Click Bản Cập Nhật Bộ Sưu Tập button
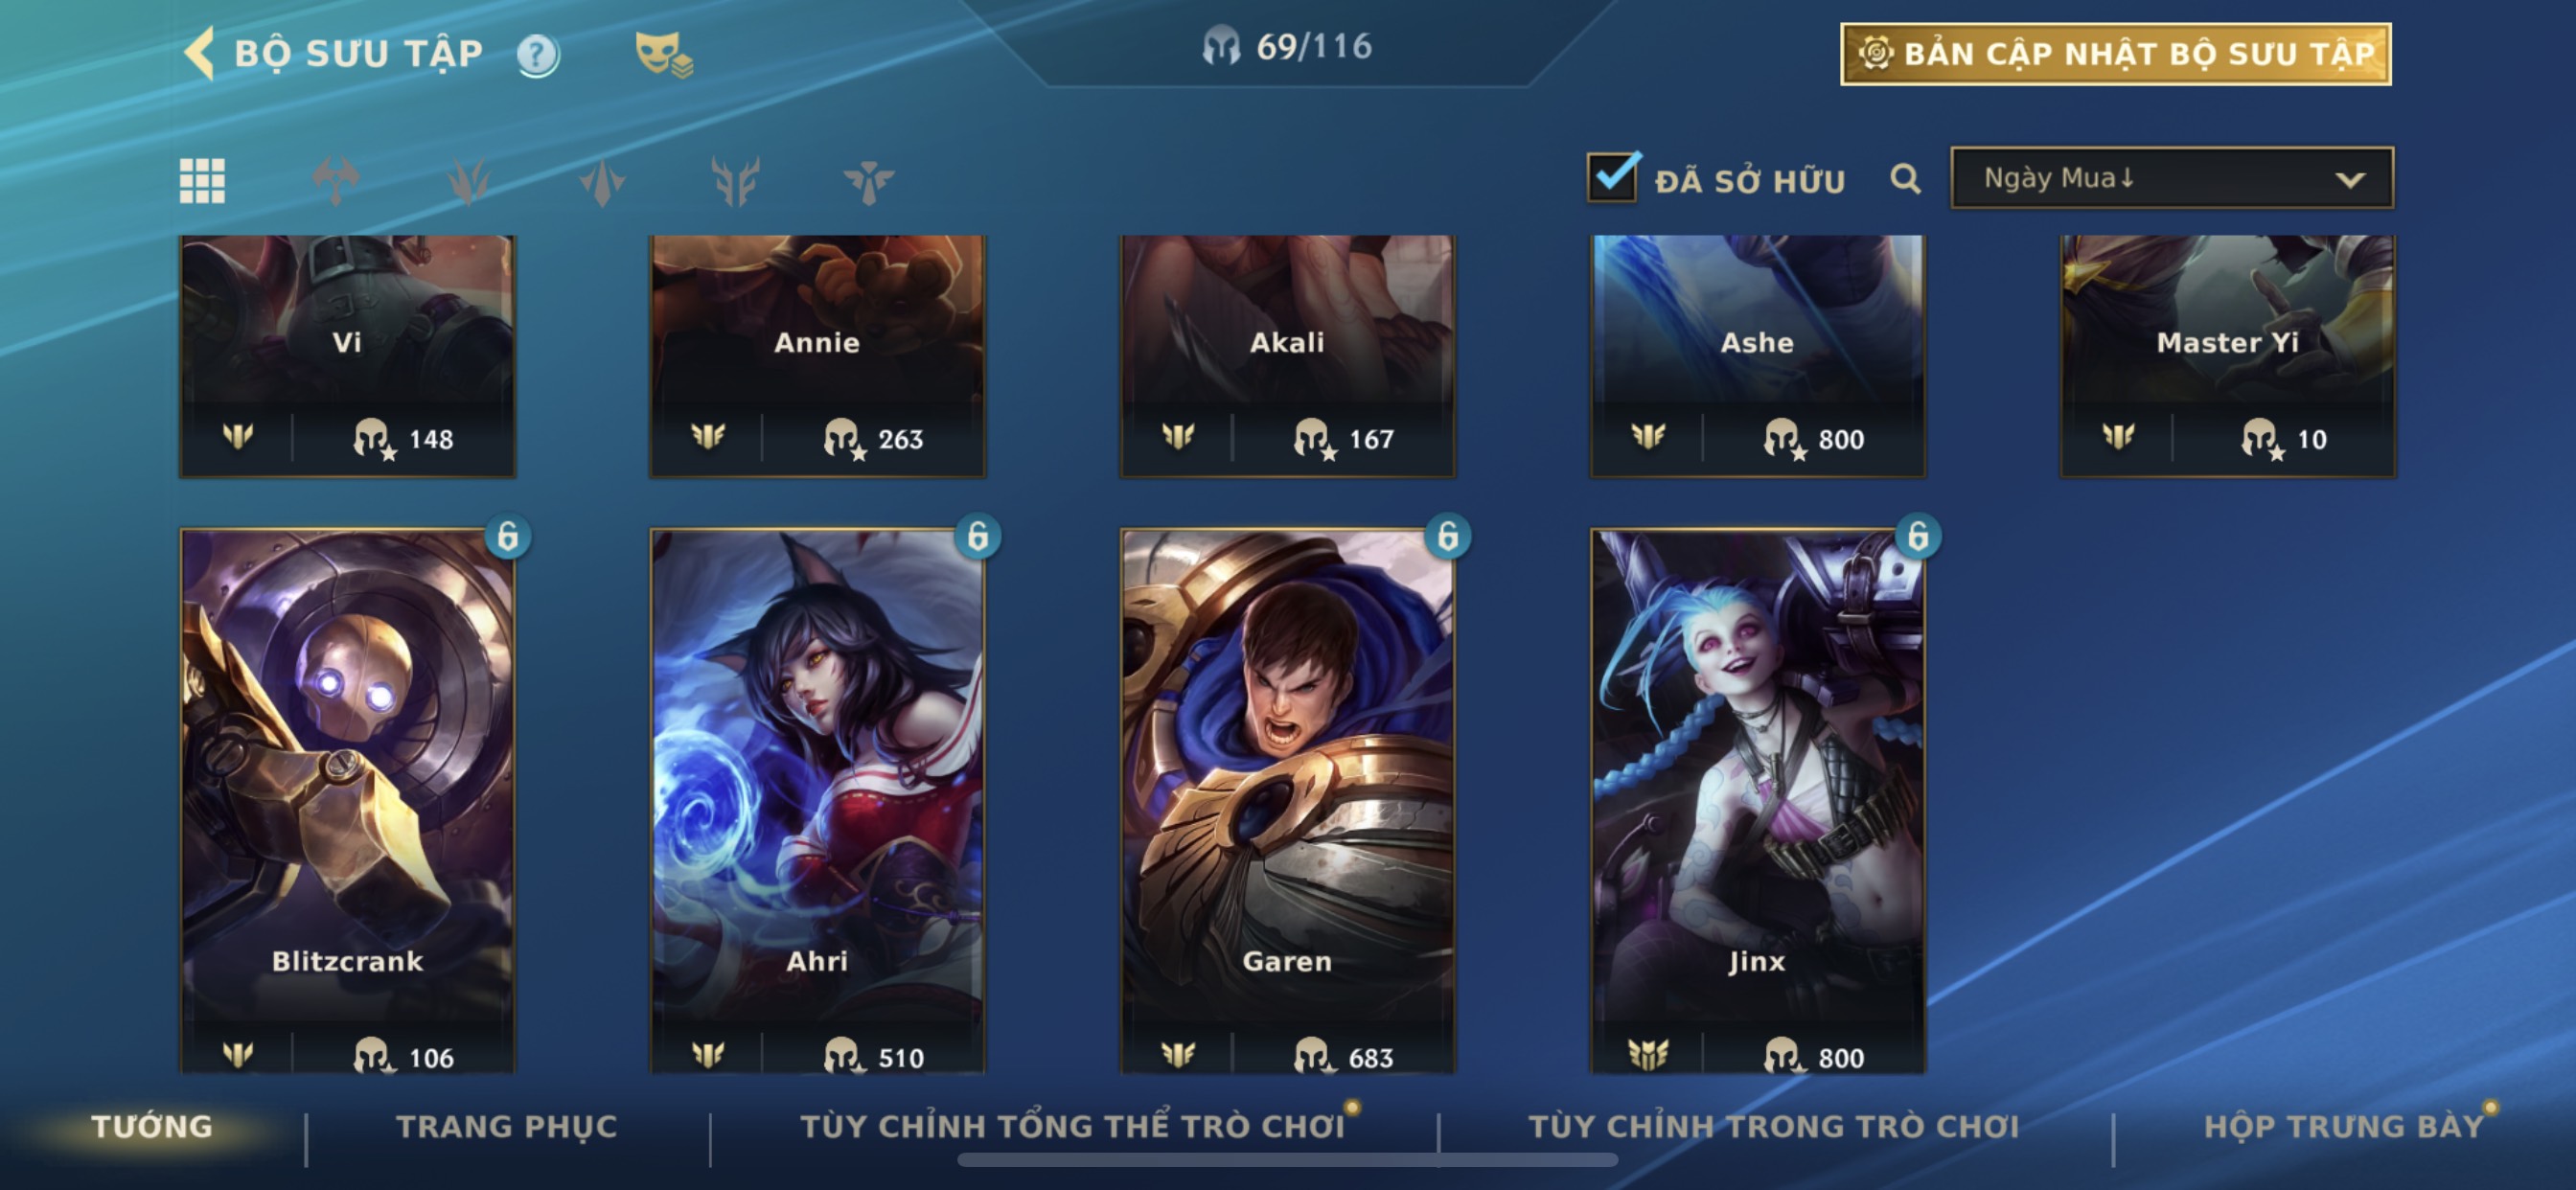The width and height of the screenshot is (2576, 1190). click(x=2116, y=54)
